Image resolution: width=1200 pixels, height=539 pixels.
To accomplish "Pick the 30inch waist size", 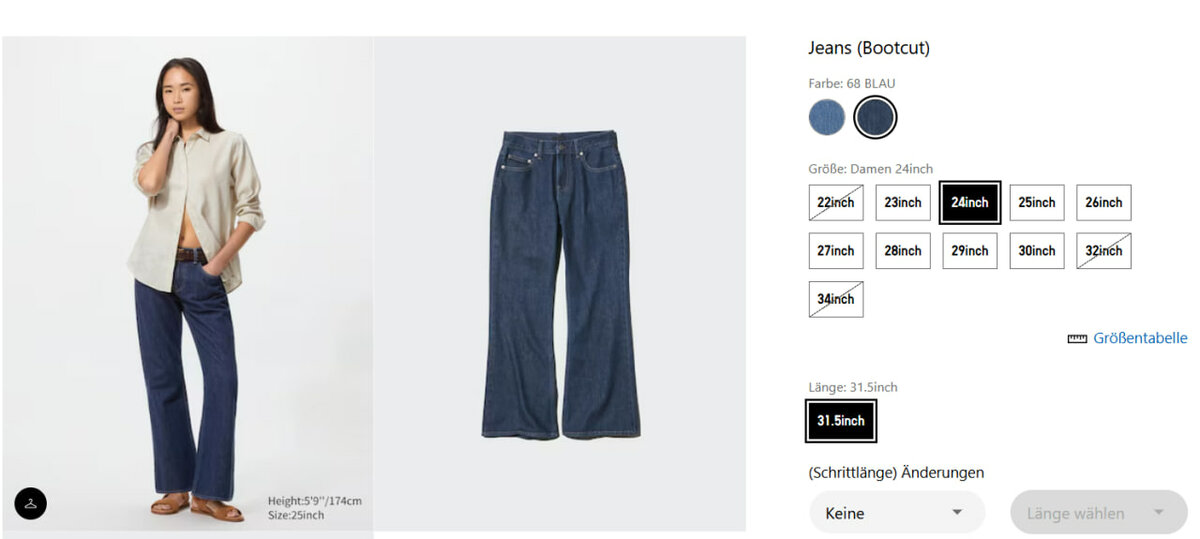I will [1037, 251].
